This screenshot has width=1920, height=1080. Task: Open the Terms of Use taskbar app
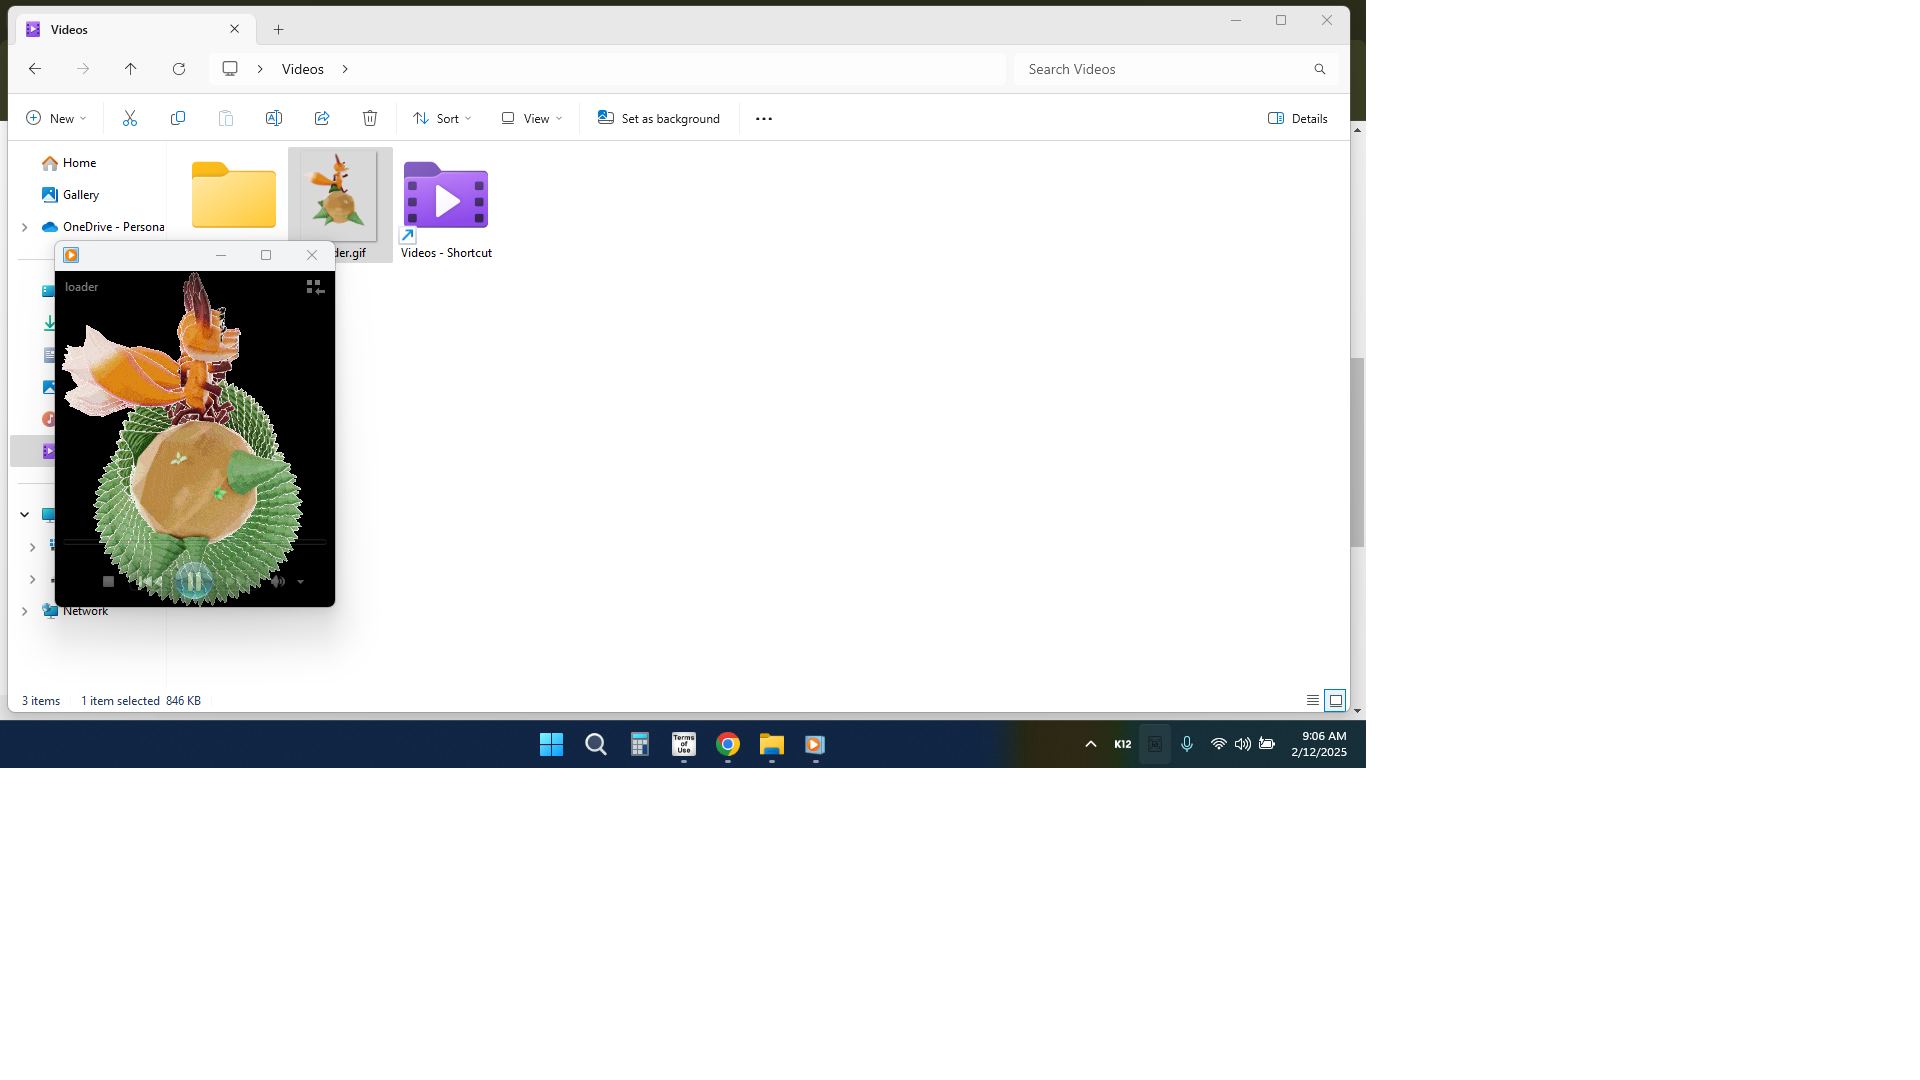point(683,744)
